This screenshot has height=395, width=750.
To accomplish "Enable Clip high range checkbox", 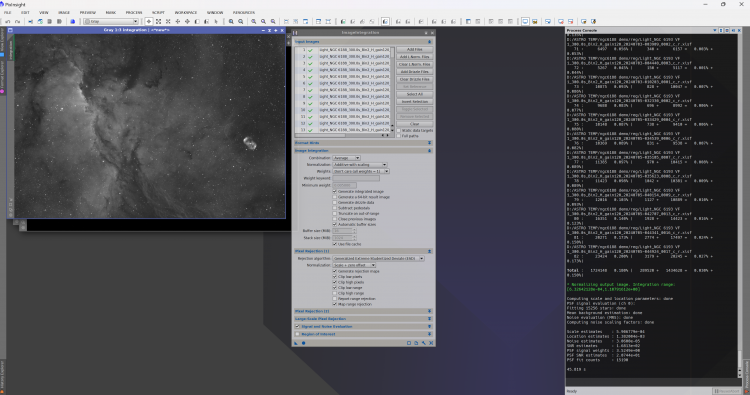I will 335,293.
